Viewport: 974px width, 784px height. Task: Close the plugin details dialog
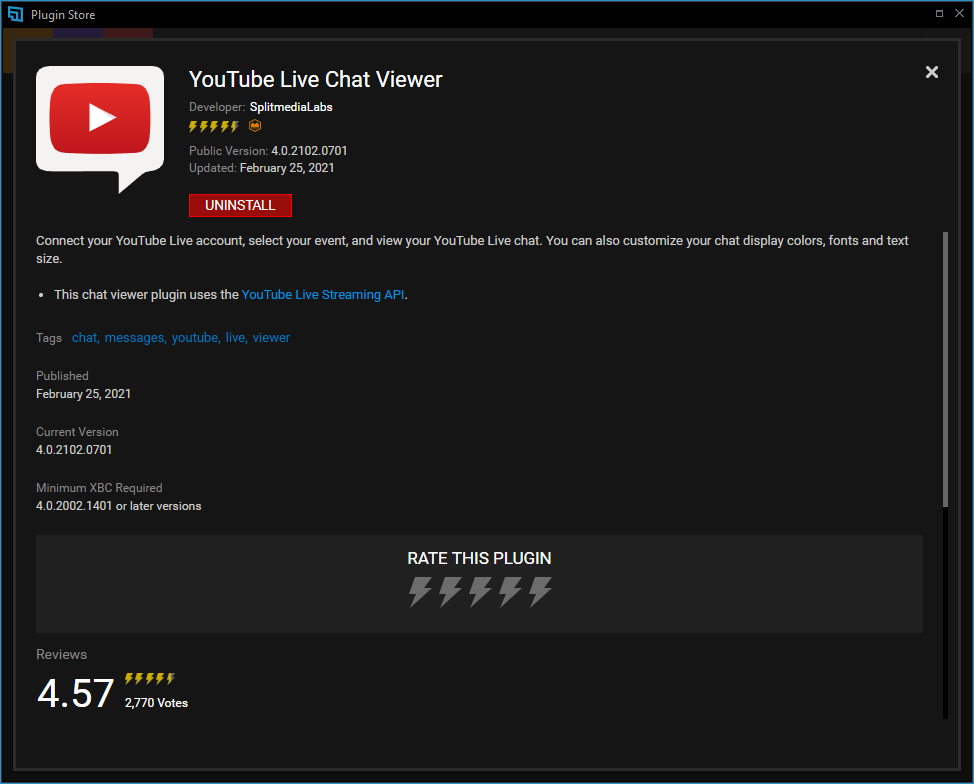[932, 72]
